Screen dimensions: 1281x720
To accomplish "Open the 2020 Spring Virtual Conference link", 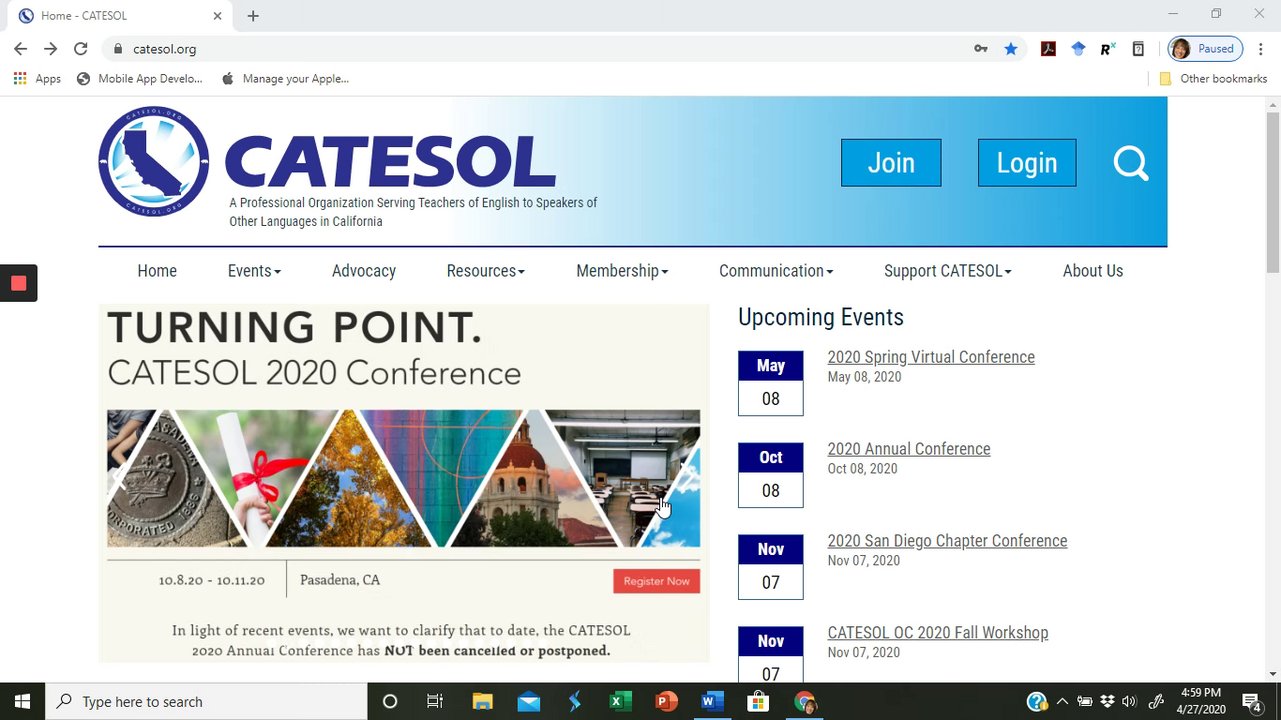I will 931,357.
